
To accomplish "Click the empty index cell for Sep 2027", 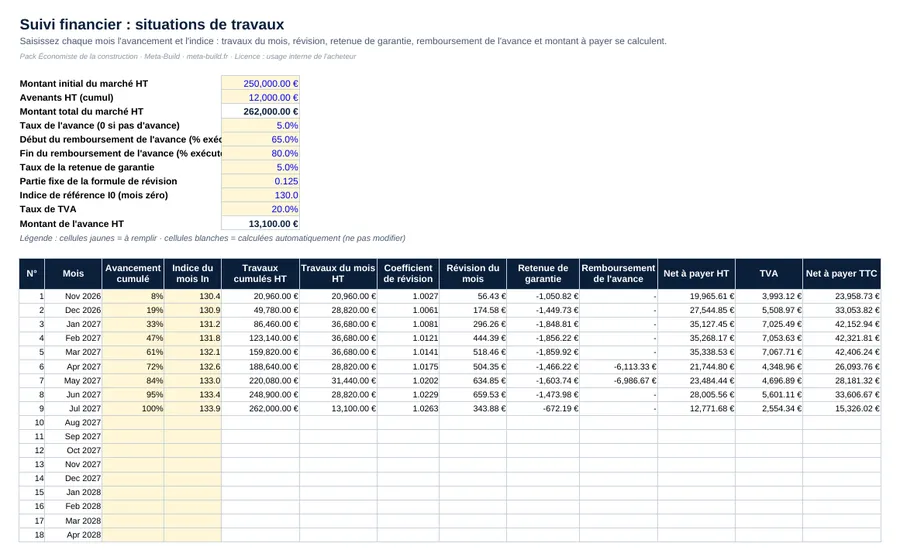I will click(192, 436).
